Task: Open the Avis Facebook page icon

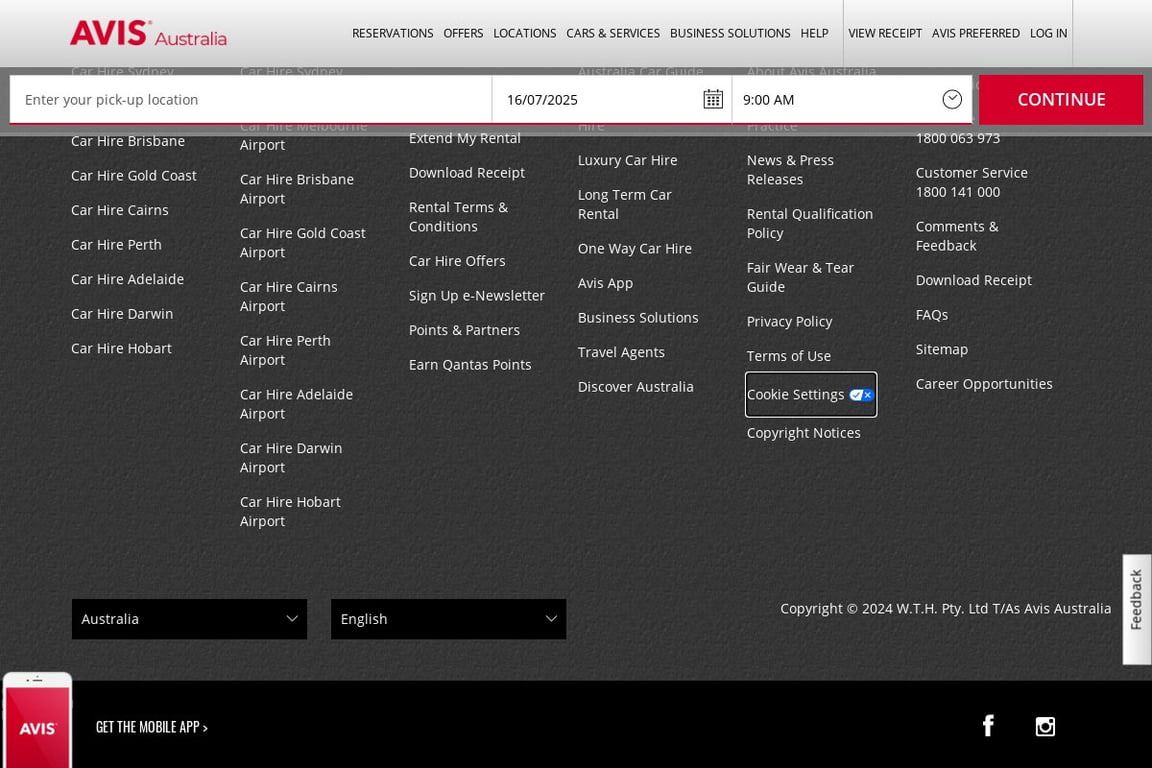Action: coord(988,726)
